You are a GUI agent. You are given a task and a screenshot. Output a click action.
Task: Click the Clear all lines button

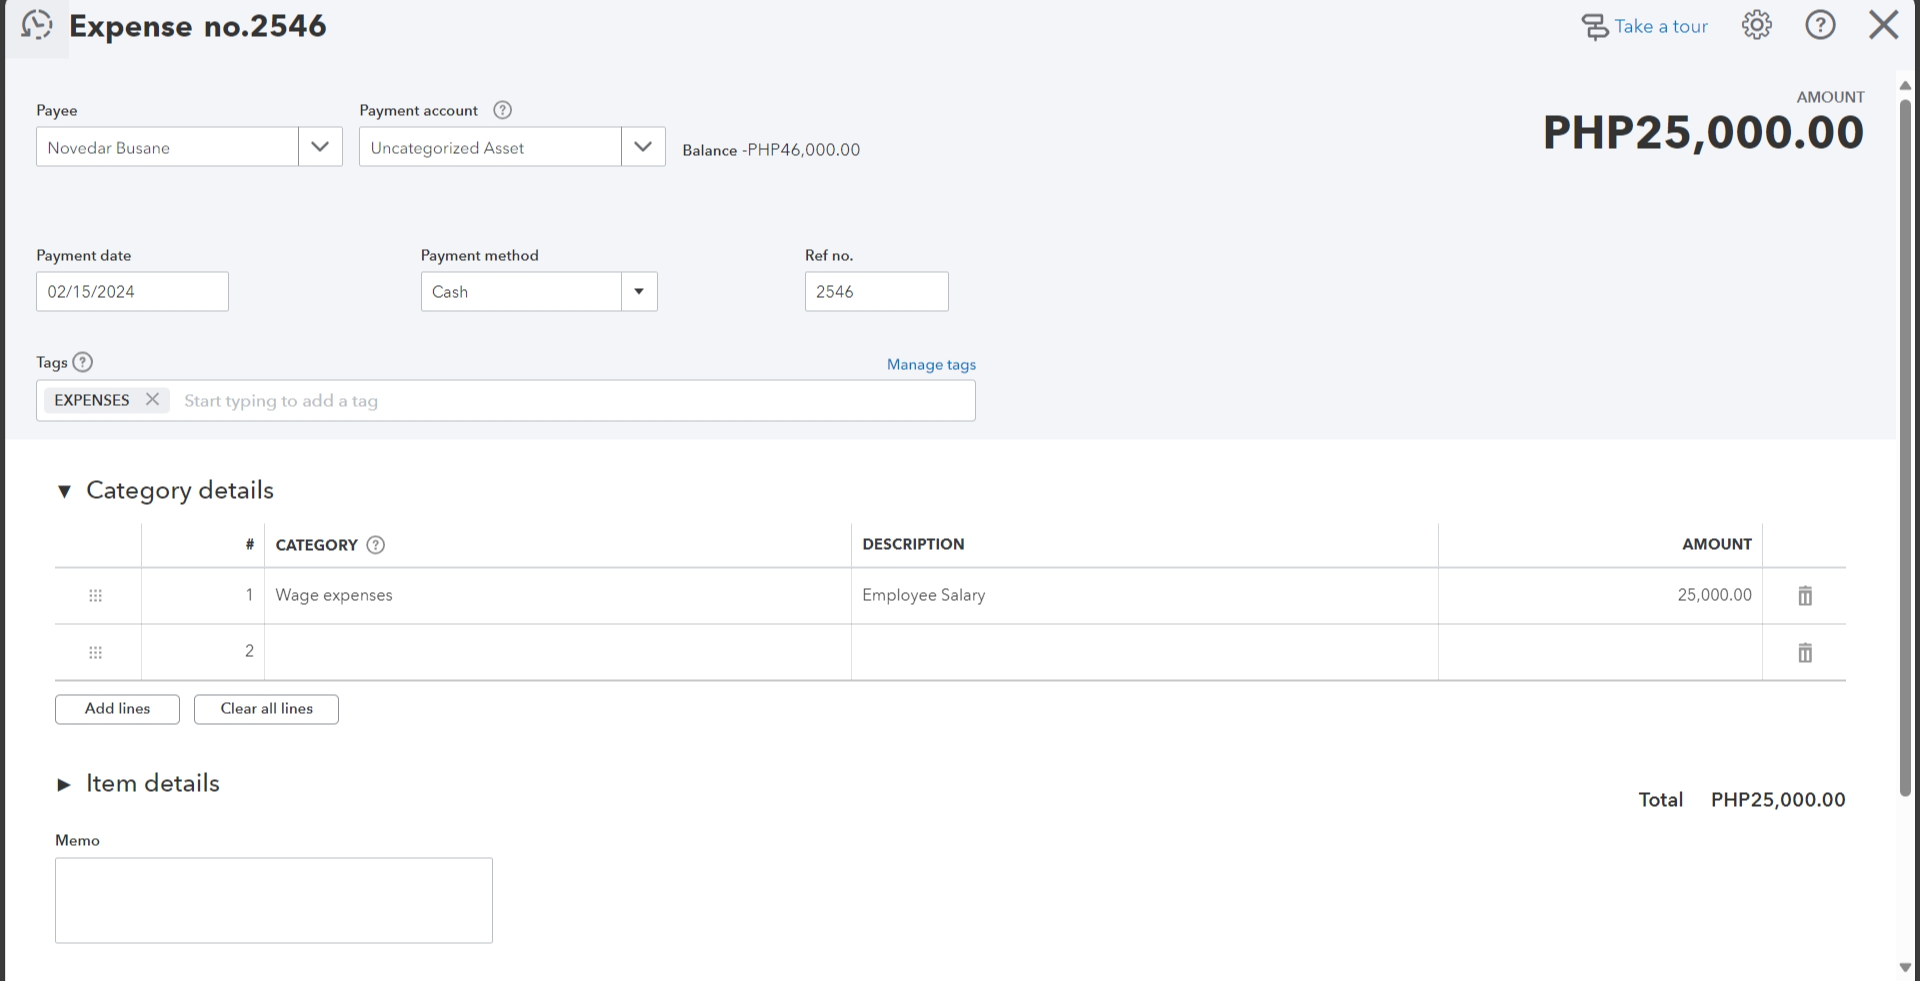[x=266, y=709]
